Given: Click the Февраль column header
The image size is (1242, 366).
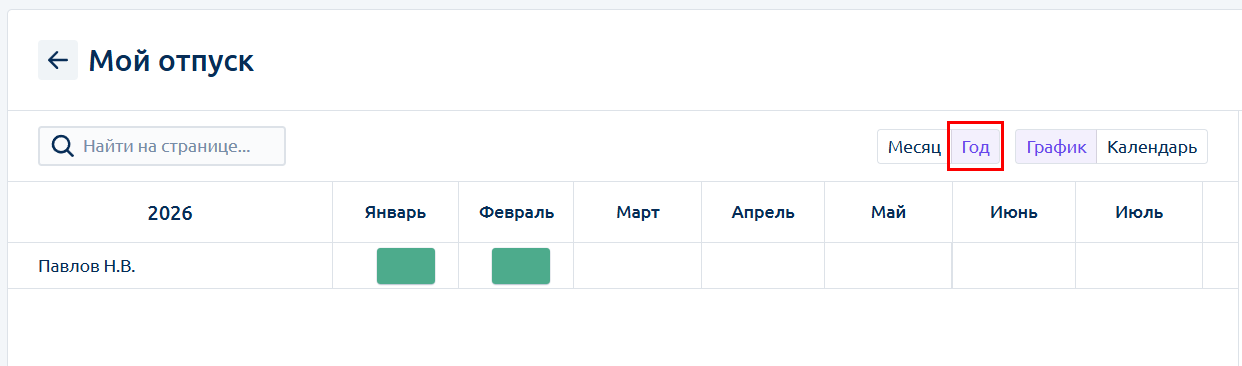Looking at the screenshot, I should 516,212.
